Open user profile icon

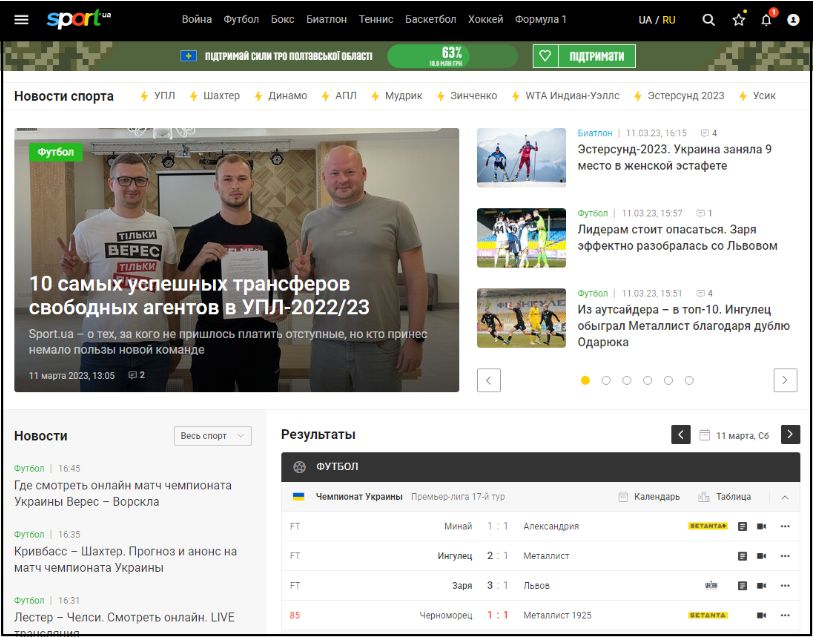(793, 20)
